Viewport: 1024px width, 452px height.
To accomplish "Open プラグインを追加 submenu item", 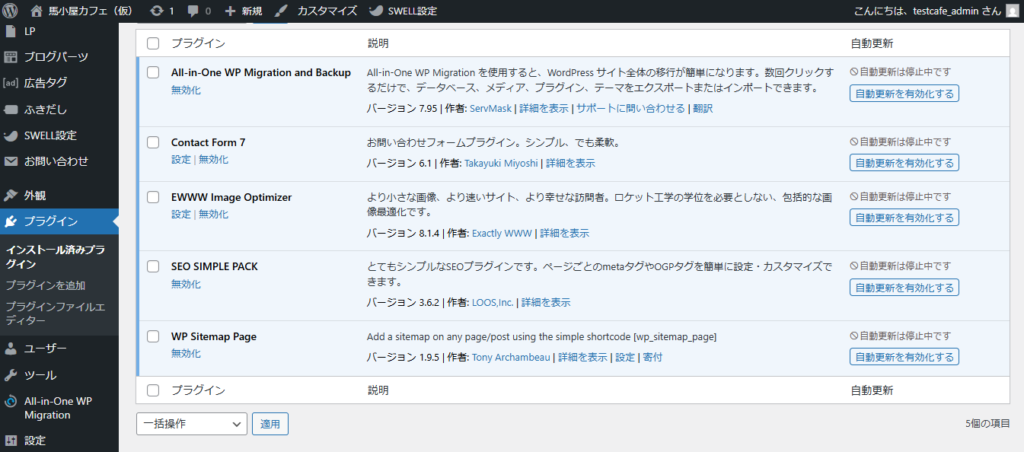I will (x=45, y=285).
